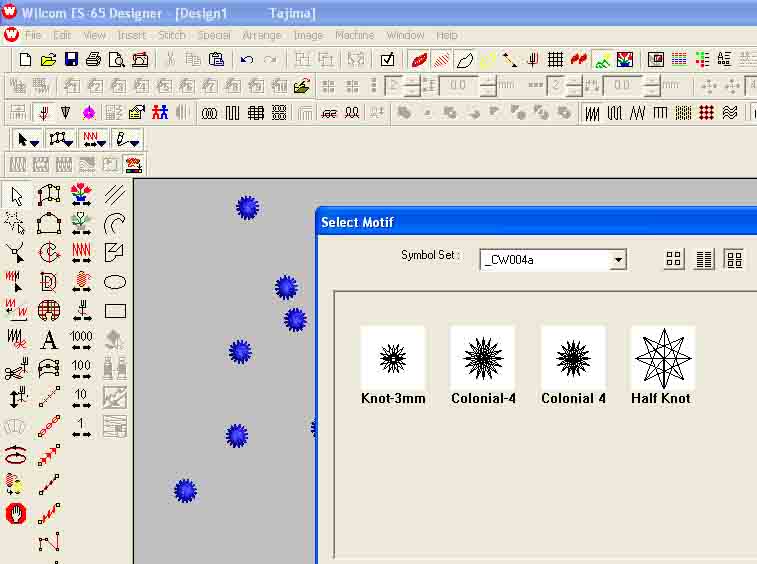
Task: Click the New document icon
Action: coord(26,60)
